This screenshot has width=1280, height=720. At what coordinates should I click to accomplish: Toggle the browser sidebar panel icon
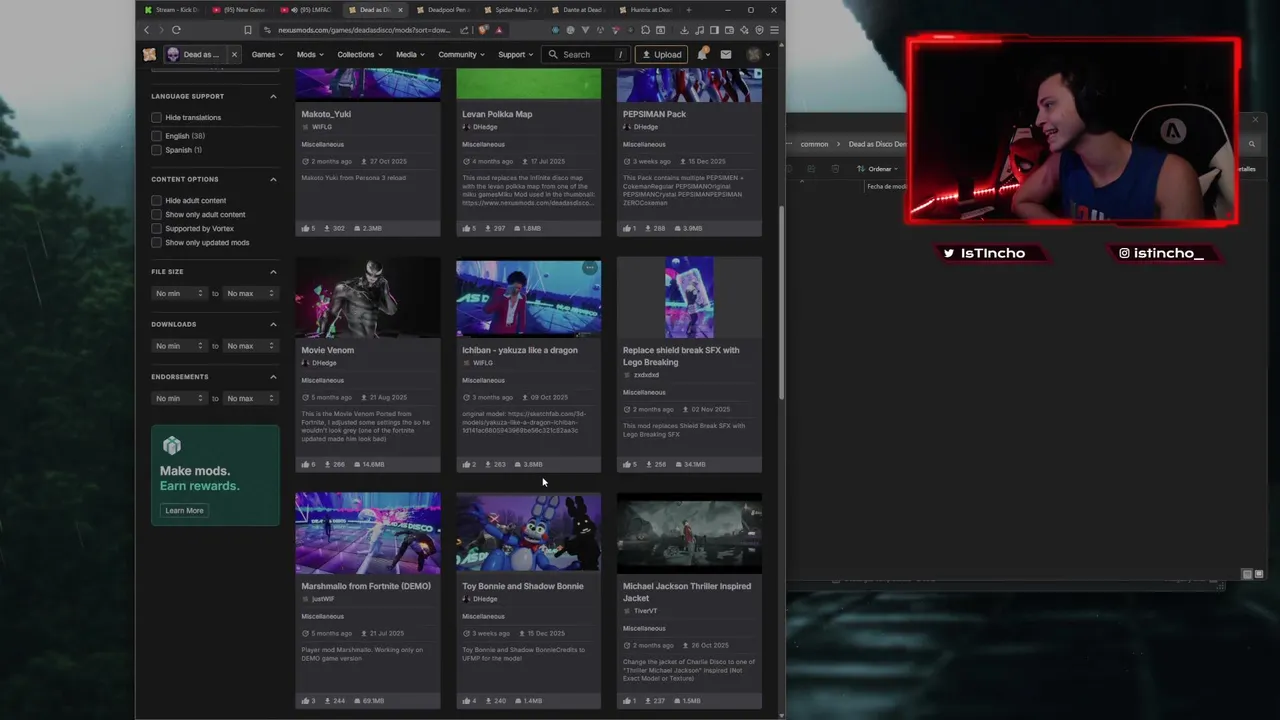pyautogui.click(x=714, y=30)
